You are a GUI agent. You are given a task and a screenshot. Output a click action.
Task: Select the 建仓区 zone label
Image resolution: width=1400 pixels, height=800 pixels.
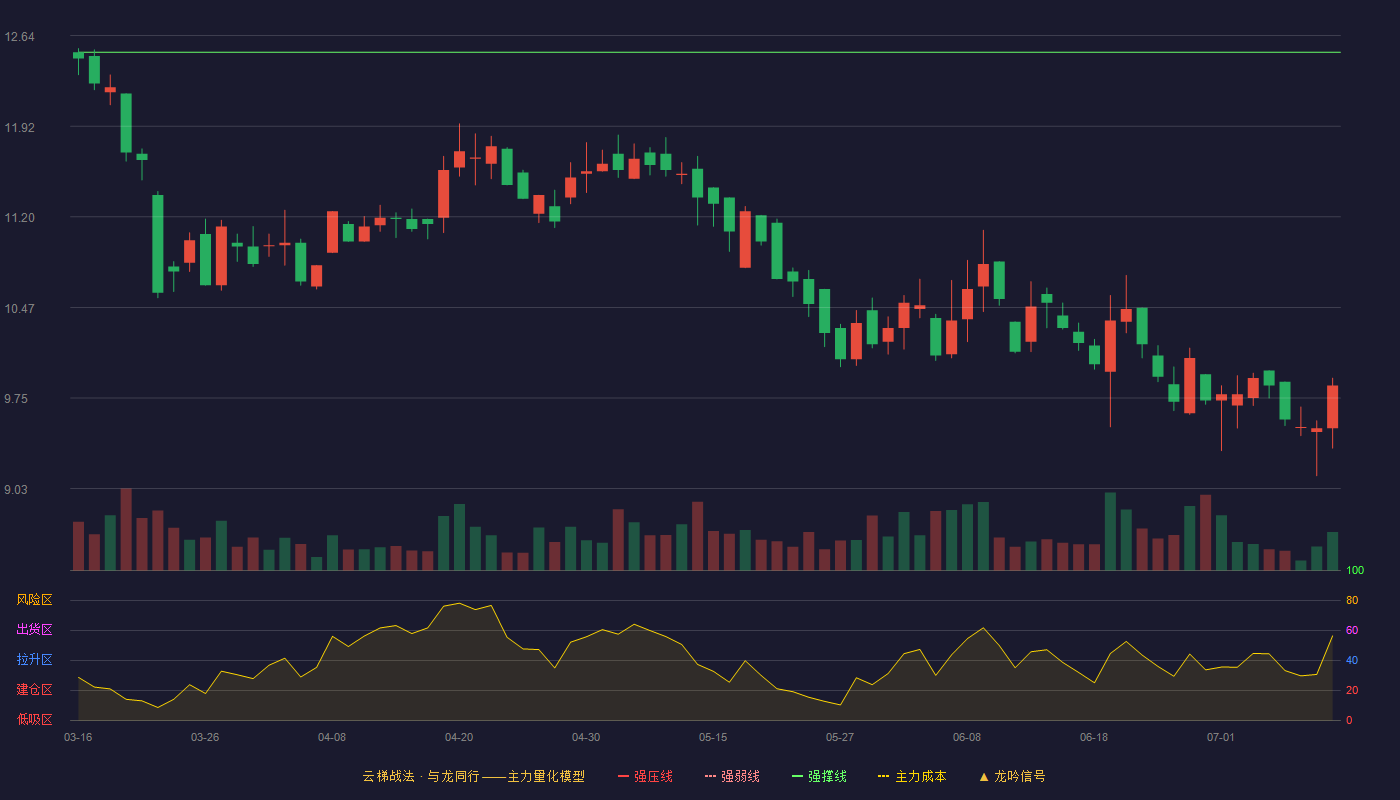tap(34, 690)
